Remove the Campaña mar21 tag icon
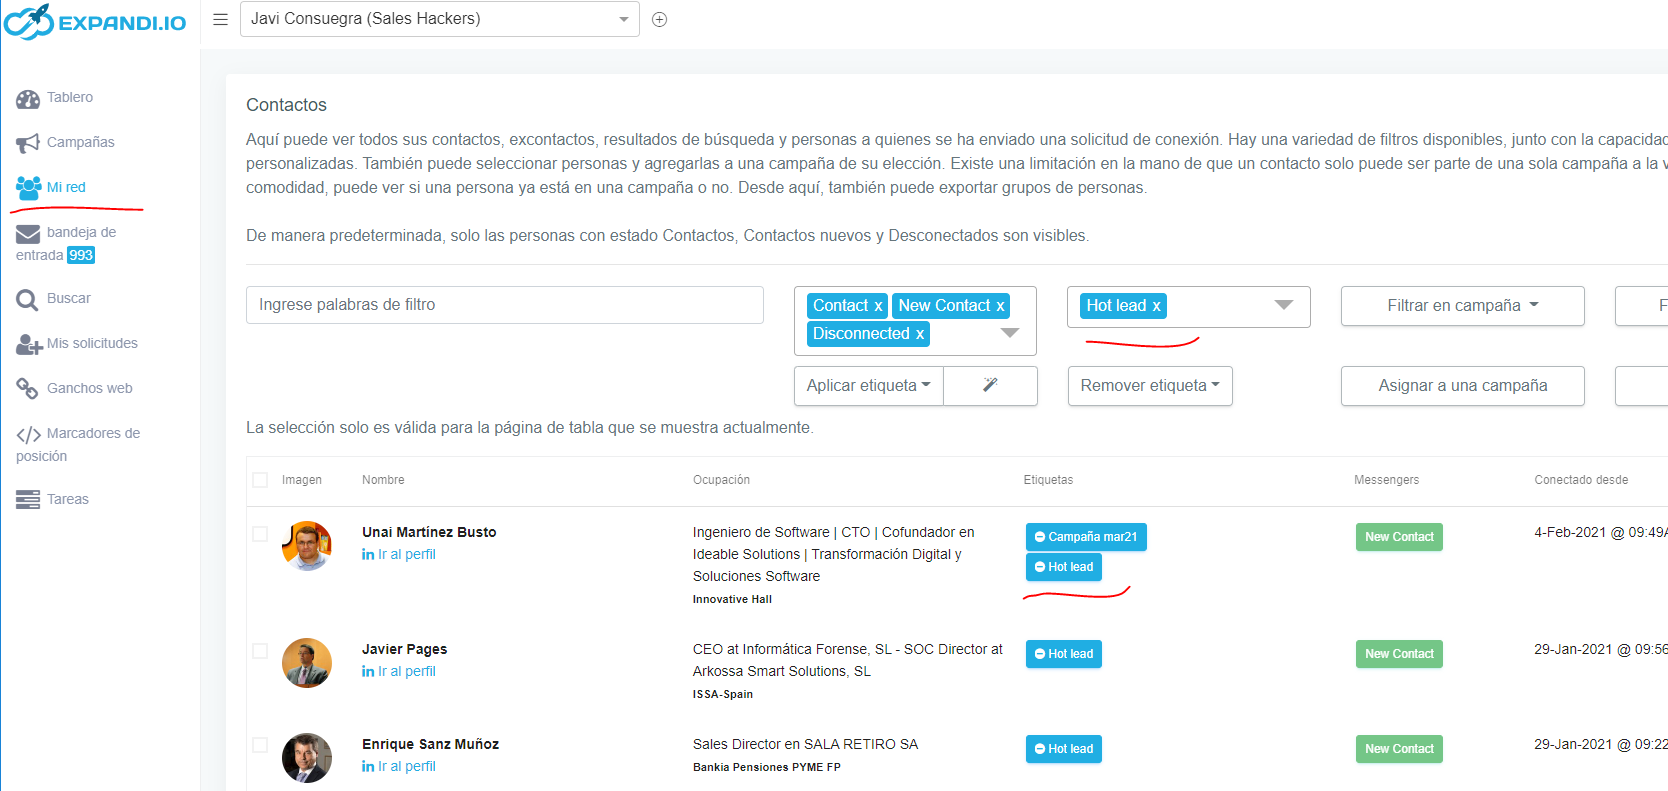 tap(1040, 537)
